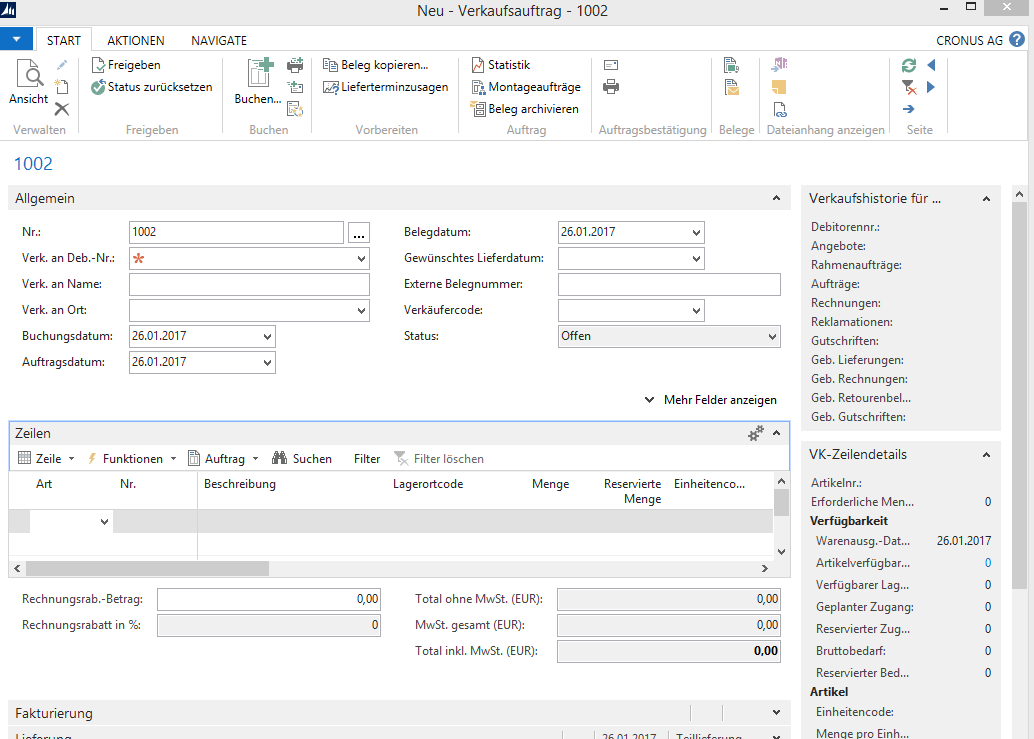This screenshot has width=1034, height=739.
Task: Click the document links icon
Action: click(779, 109)
